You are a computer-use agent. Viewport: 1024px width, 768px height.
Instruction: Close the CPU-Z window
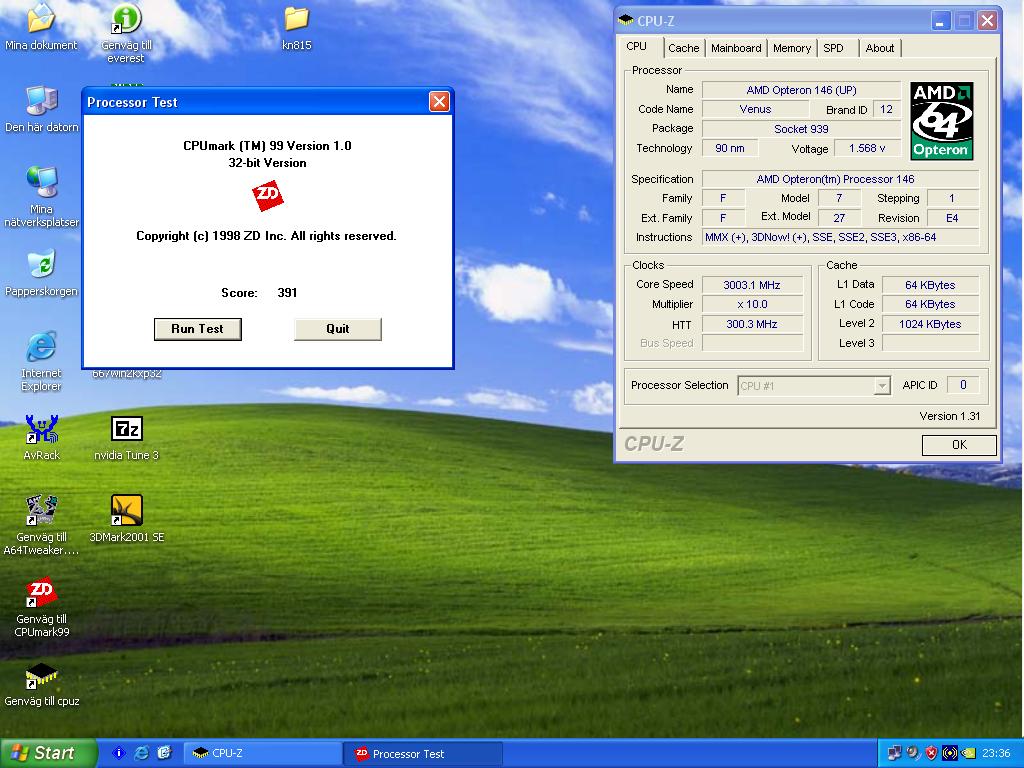point(987,21)
